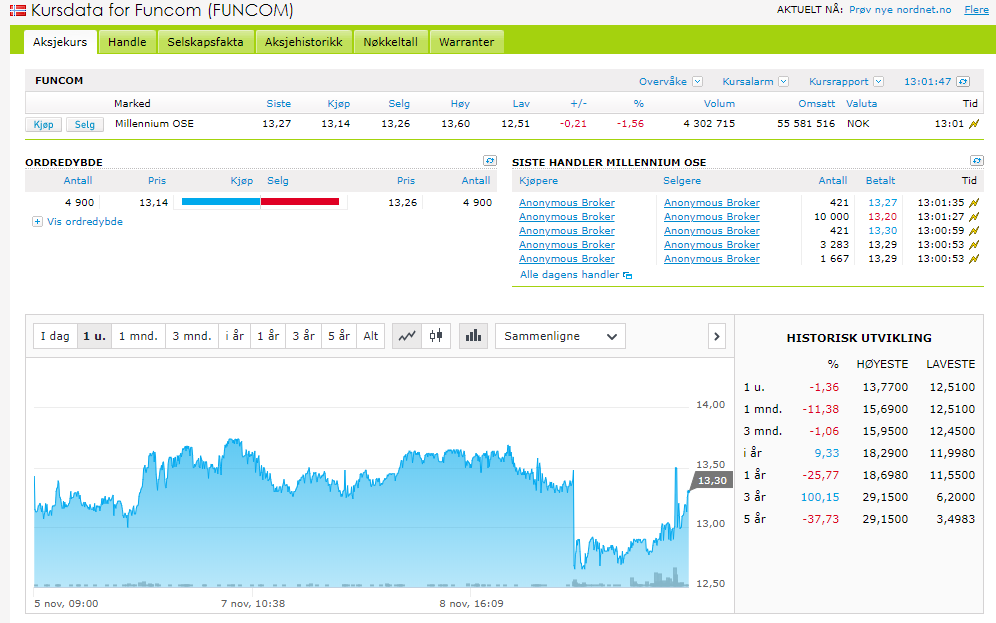Click the Betalt column header
The image size is (996, 623).
click(880, 180)
